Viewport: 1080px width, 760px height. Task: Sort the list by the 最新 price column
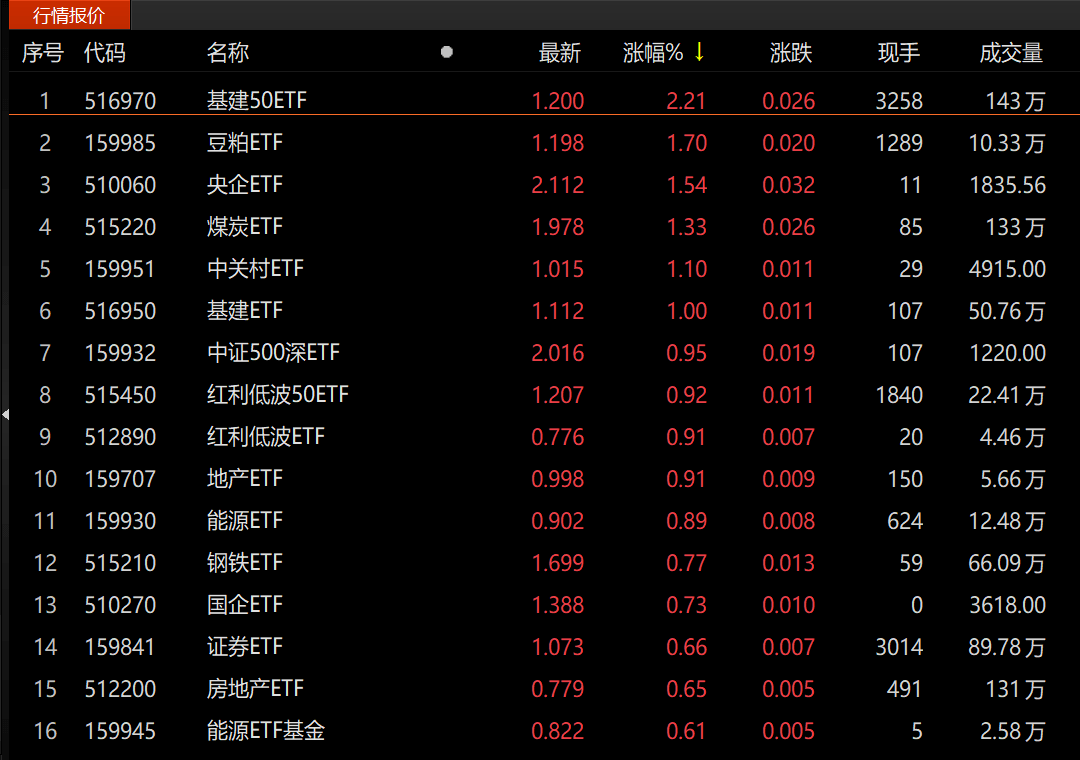(x=559, y=53)
